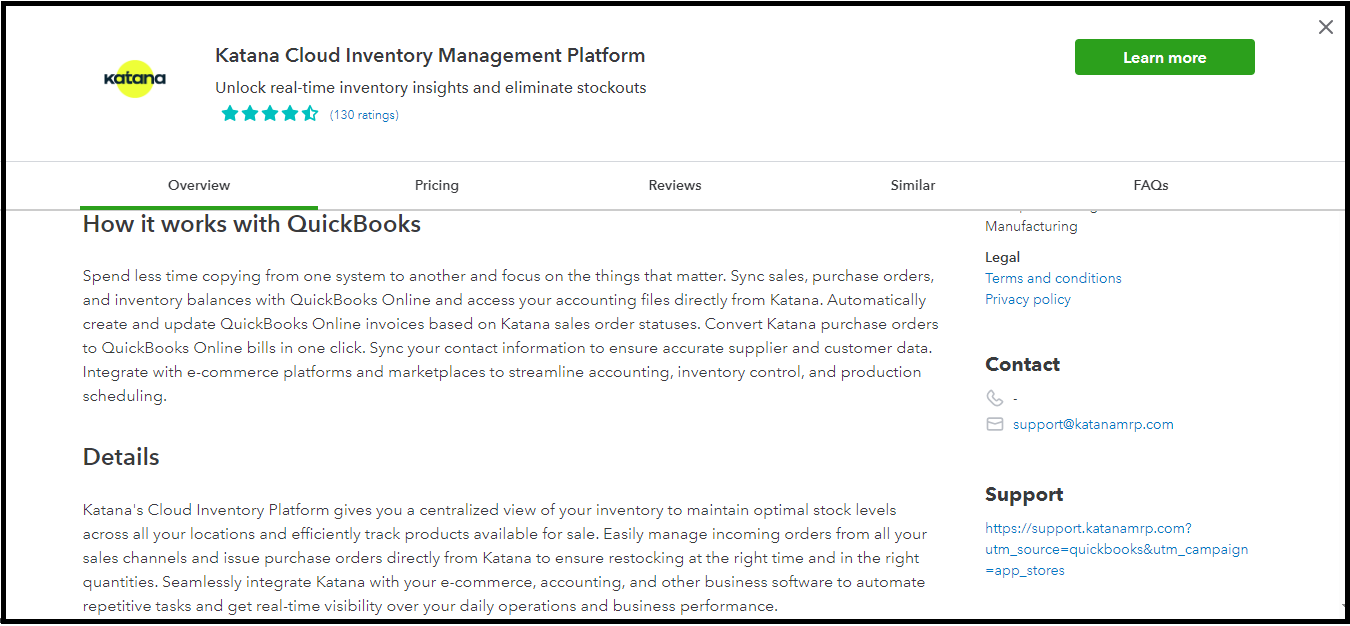Open the Privacy policy link
Viewport: 1350px width, 626px height.
point(1028,299)
